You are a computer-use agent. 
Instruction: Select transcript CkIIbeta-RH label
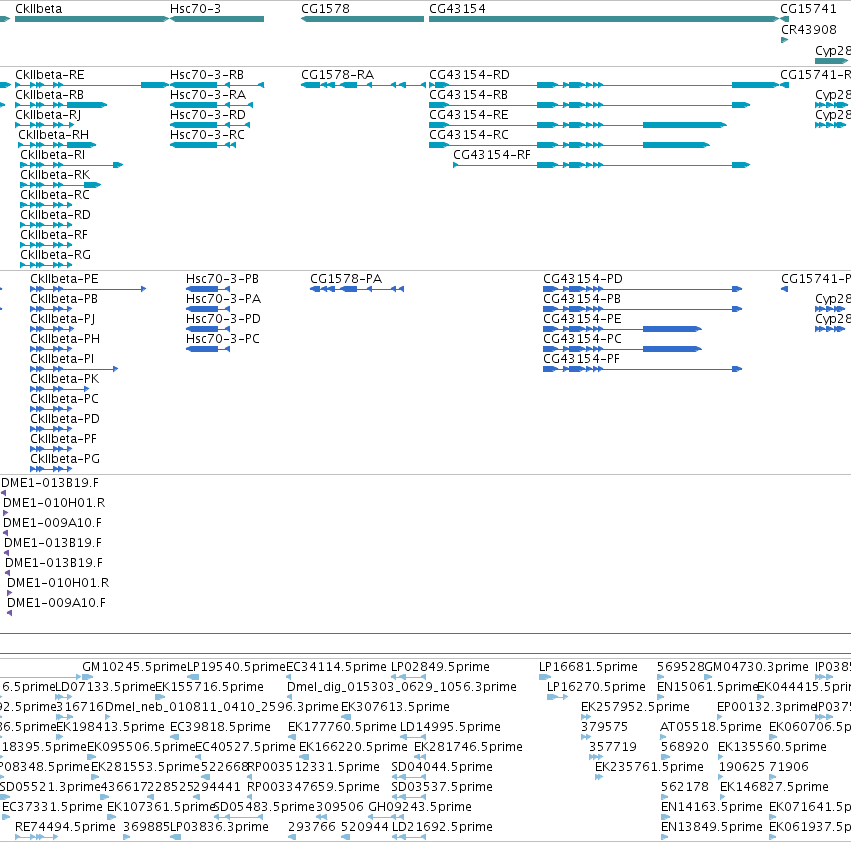point(54,135)
